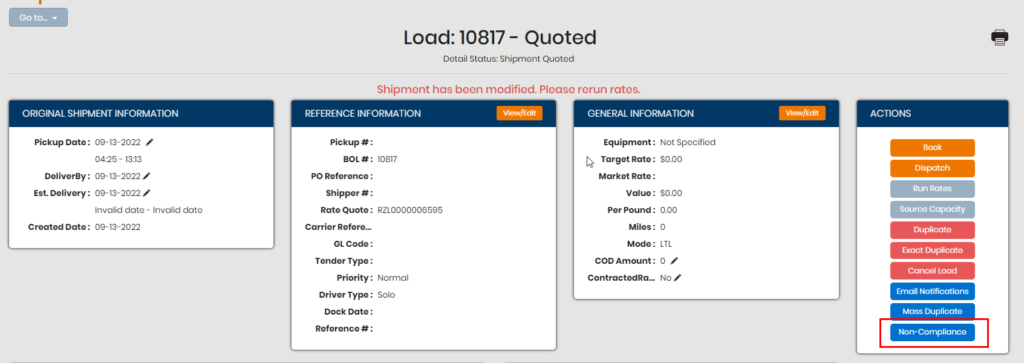1024x363 pixels.
Task: Click the Market Rate label
Action: click(x=627, y=176)
